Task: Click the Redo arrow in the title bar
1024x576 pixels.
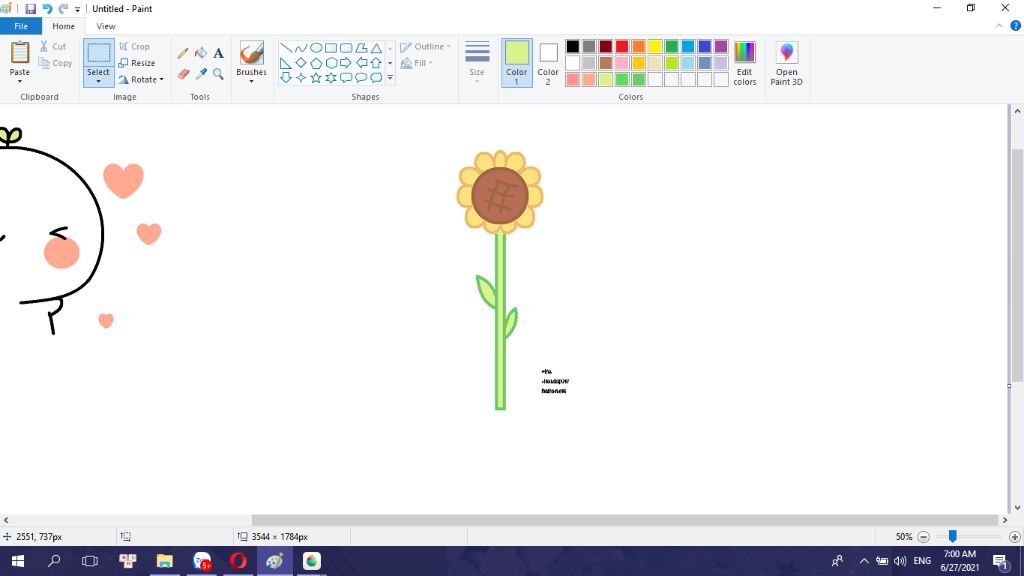Action: (63, 8)
